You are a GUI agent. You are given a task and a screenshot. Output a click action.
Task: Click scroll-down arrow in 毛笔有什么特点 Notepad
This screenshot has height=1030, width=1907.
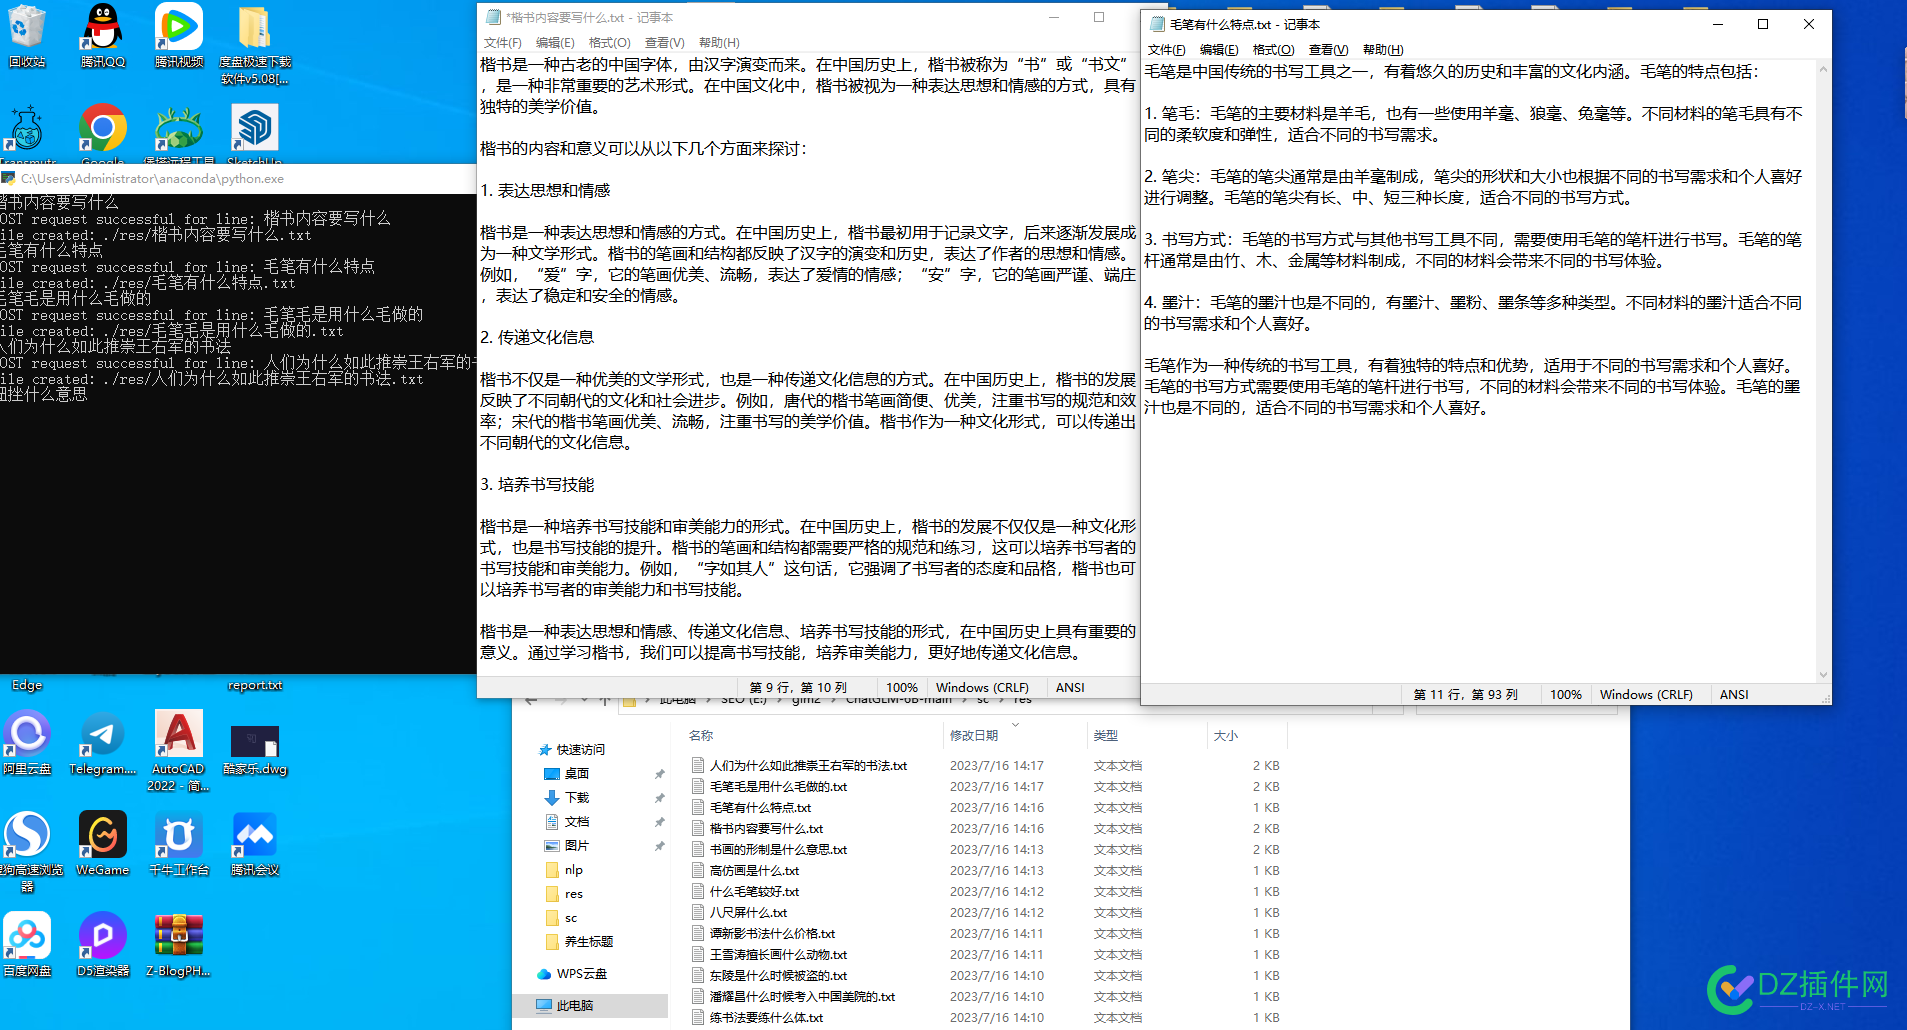coord(1823,675)
